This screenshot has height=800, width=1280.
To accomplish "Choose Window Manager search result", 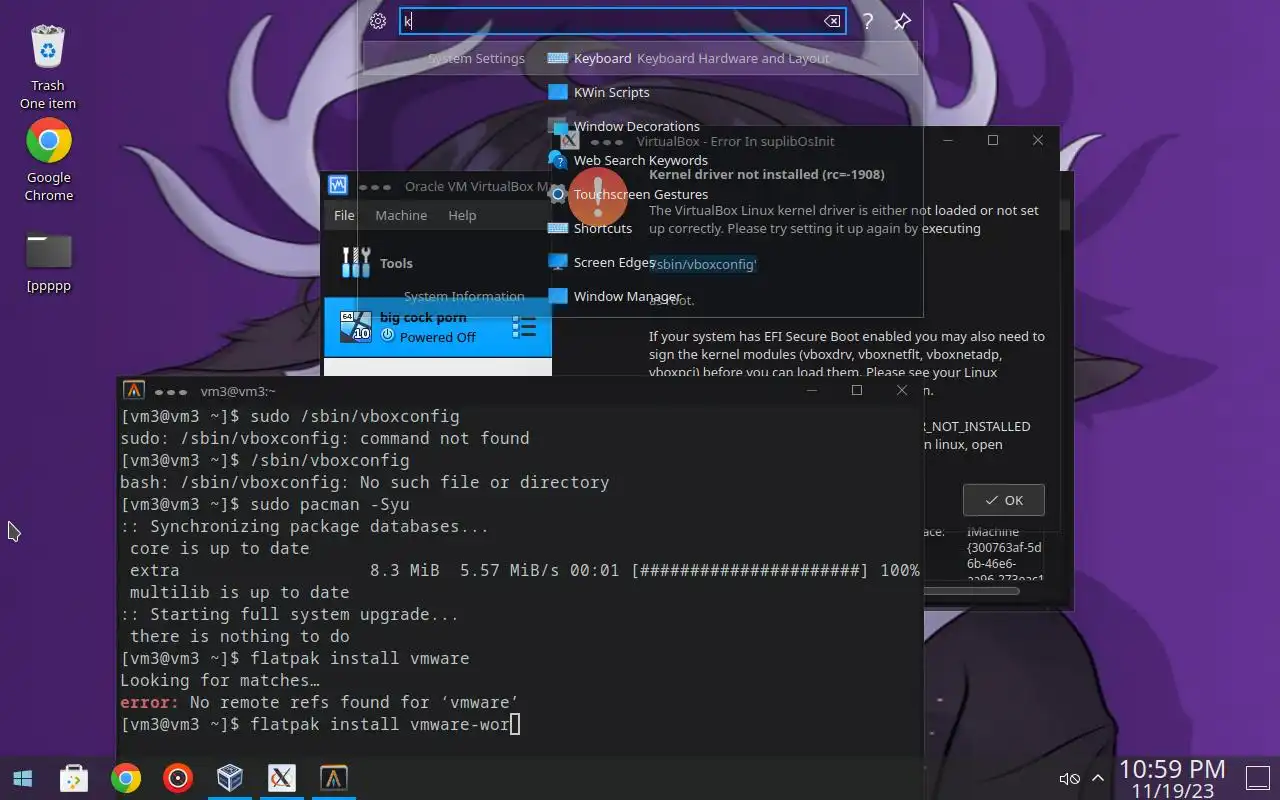I will (x=626, y=296).
